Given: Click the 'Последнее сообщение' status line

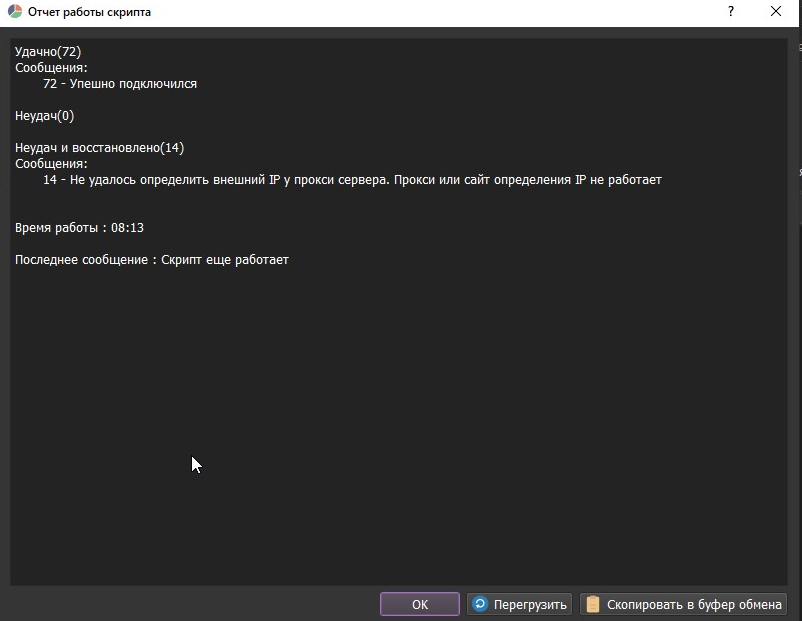Looking at the screenshot, I should tap(151, 259).
